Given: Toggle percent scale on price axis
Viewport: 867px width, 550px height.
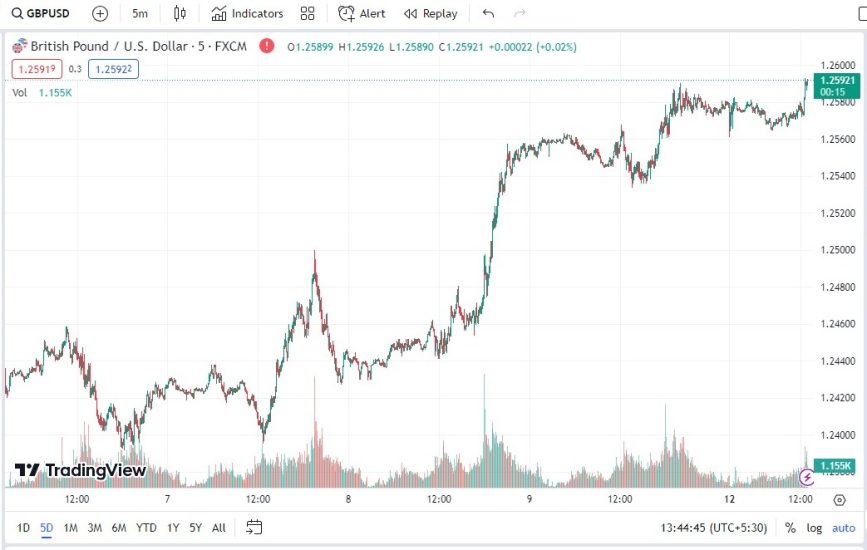Looking at the screenshot, I should [x=790, y=528].
